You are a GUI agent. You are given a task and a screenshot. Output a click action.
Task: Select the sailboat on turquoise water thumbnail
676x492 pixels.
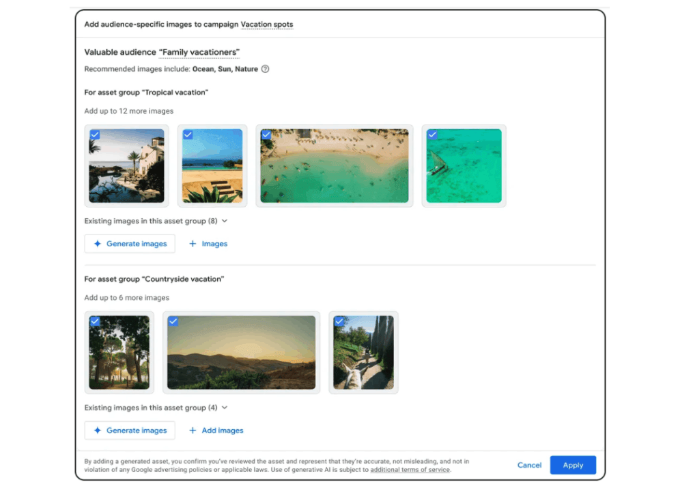[464, 166]
